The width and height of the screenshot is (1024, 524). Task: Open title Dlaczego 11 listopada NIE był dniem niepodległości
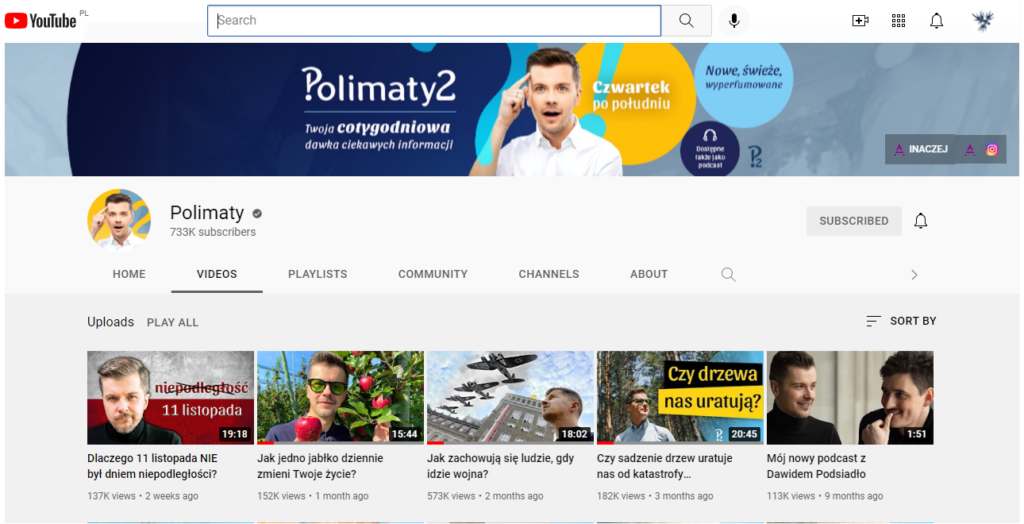pyautogui.click(x=153, y=467)
